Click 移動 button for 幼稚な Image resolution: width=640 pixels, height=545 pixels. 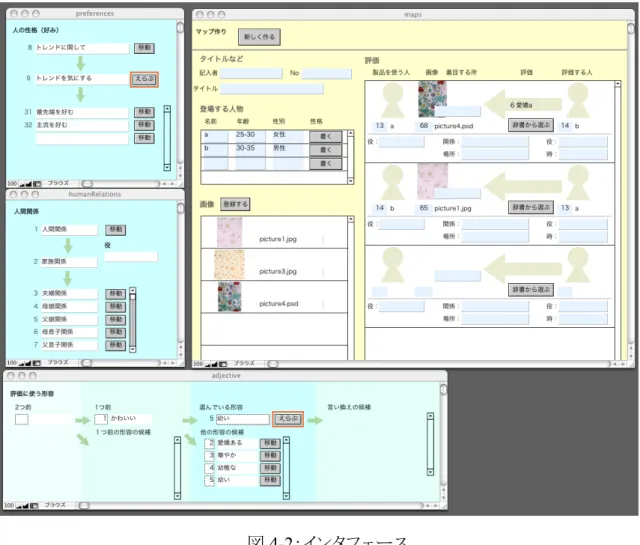point(270,468)
